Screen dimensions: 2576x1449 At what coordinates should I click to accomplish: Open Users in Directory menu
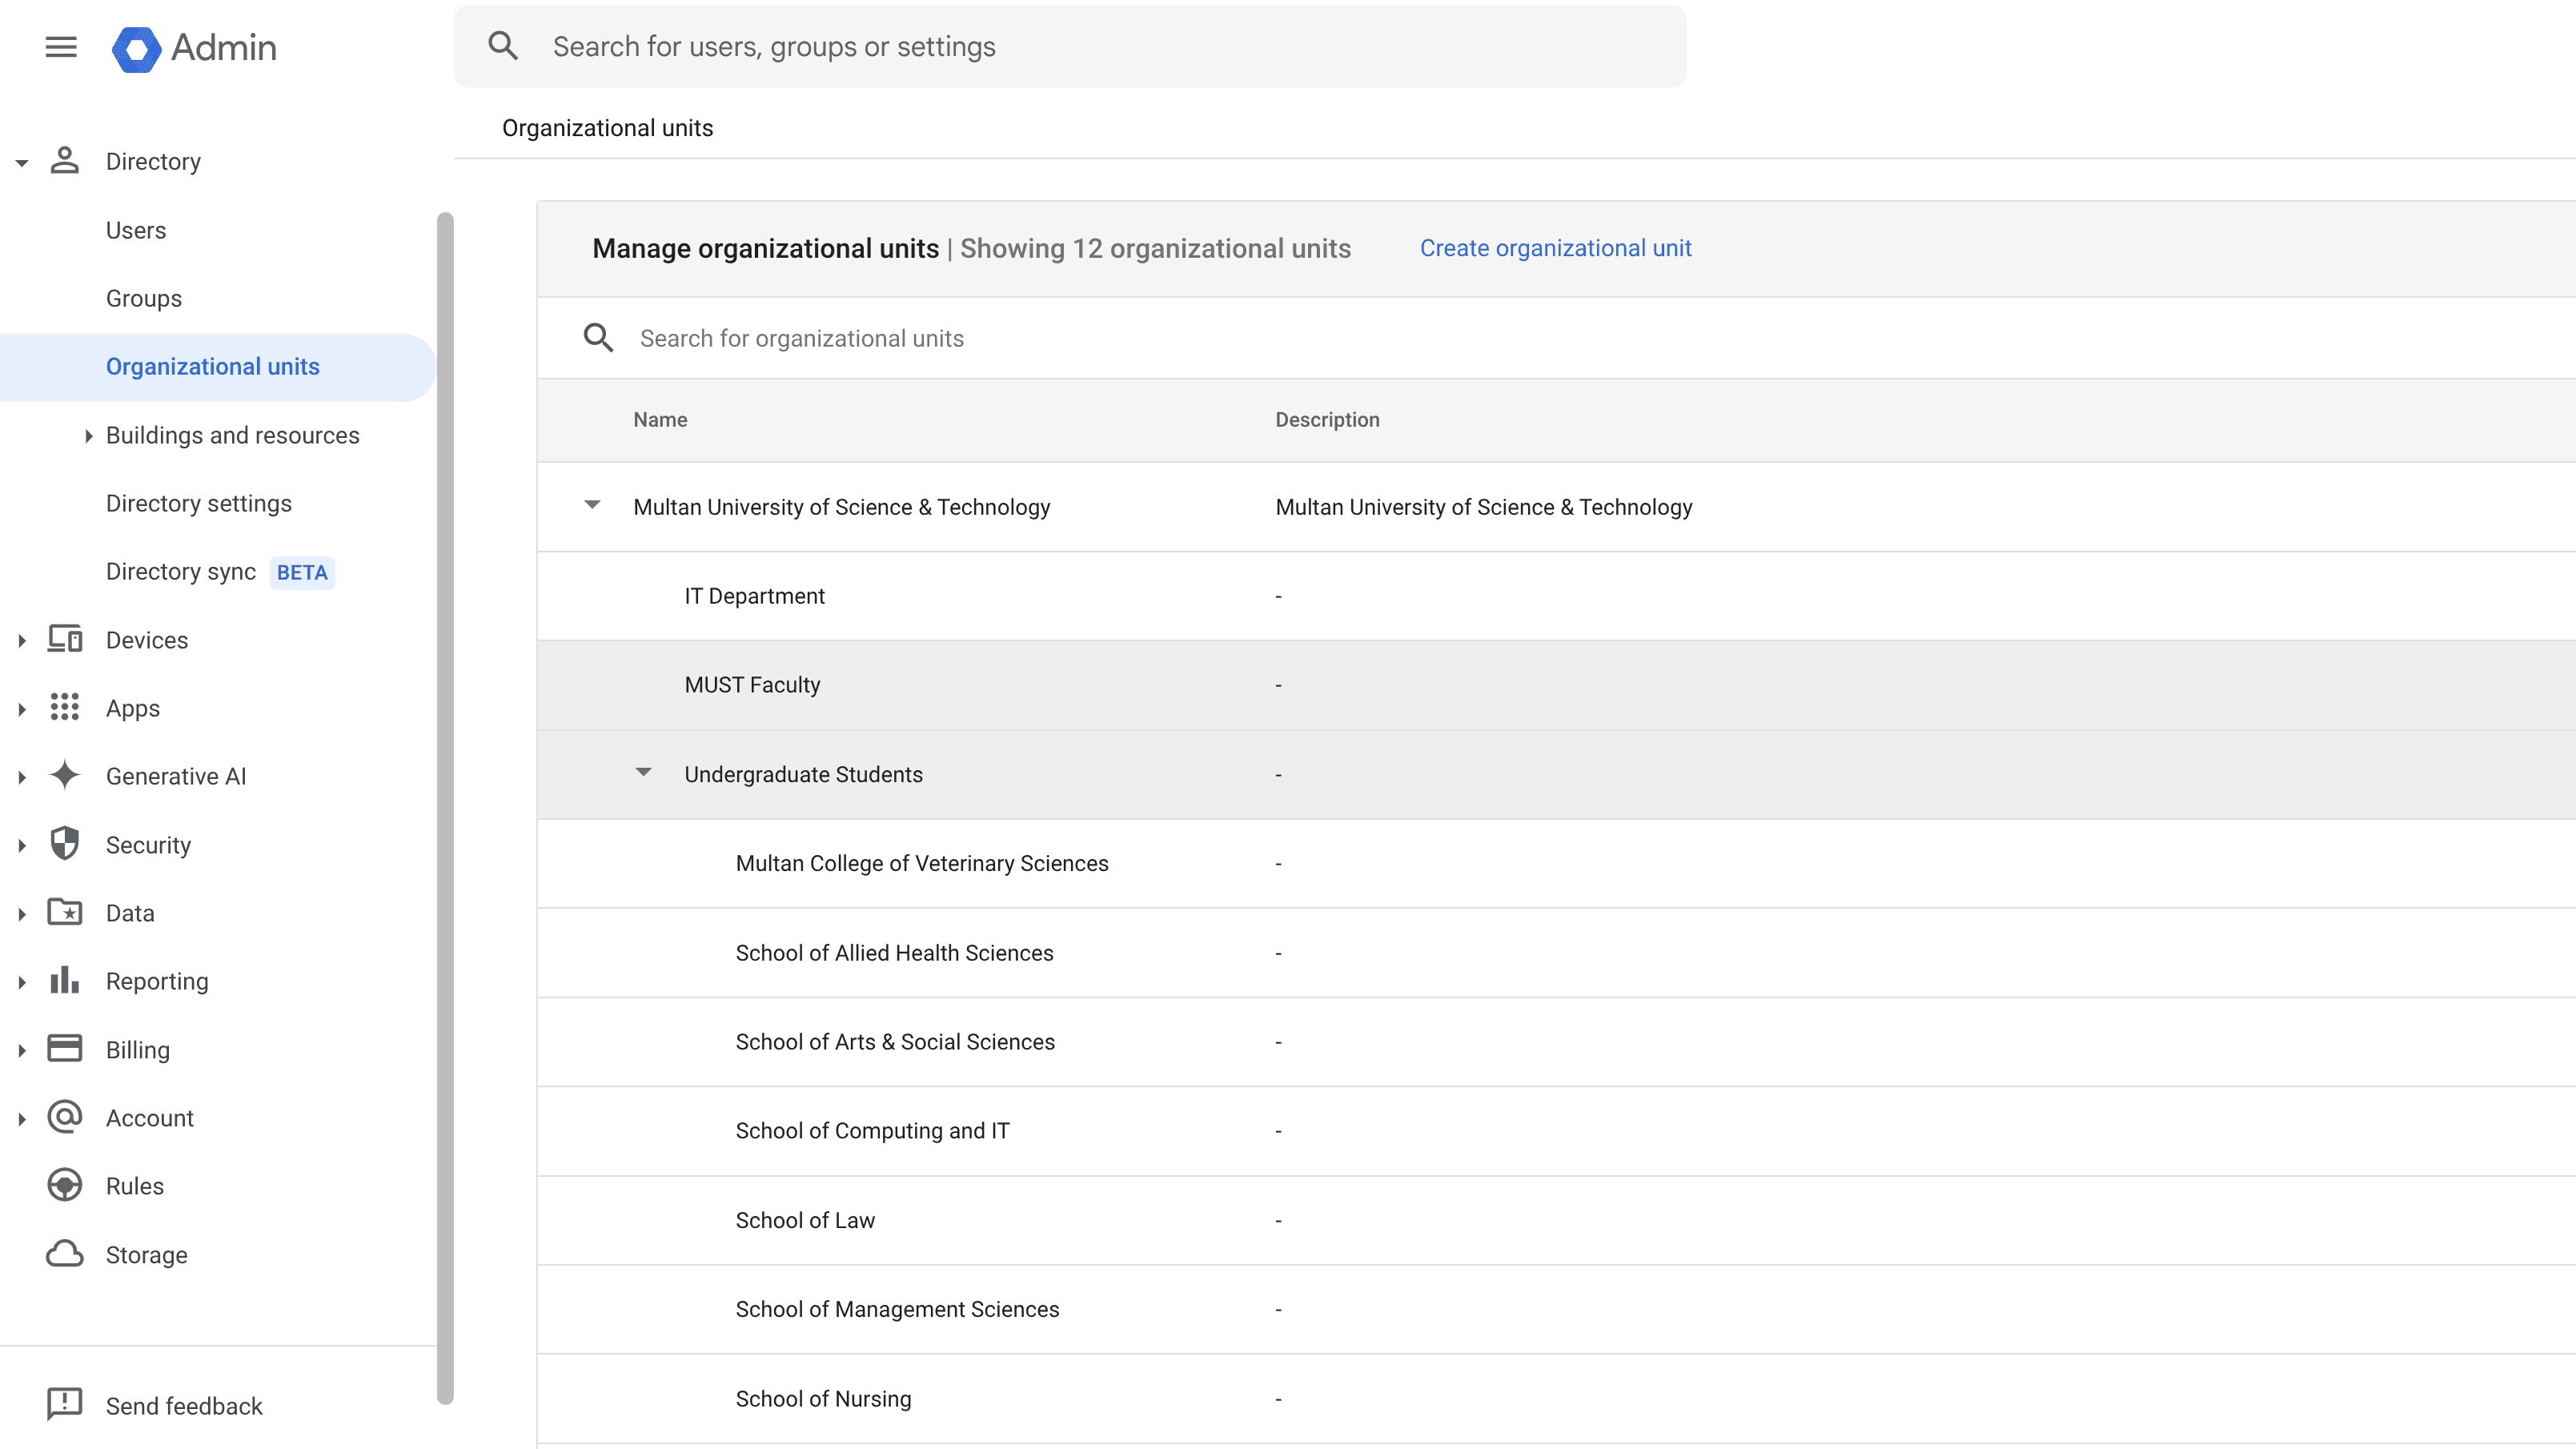(136, 230)
